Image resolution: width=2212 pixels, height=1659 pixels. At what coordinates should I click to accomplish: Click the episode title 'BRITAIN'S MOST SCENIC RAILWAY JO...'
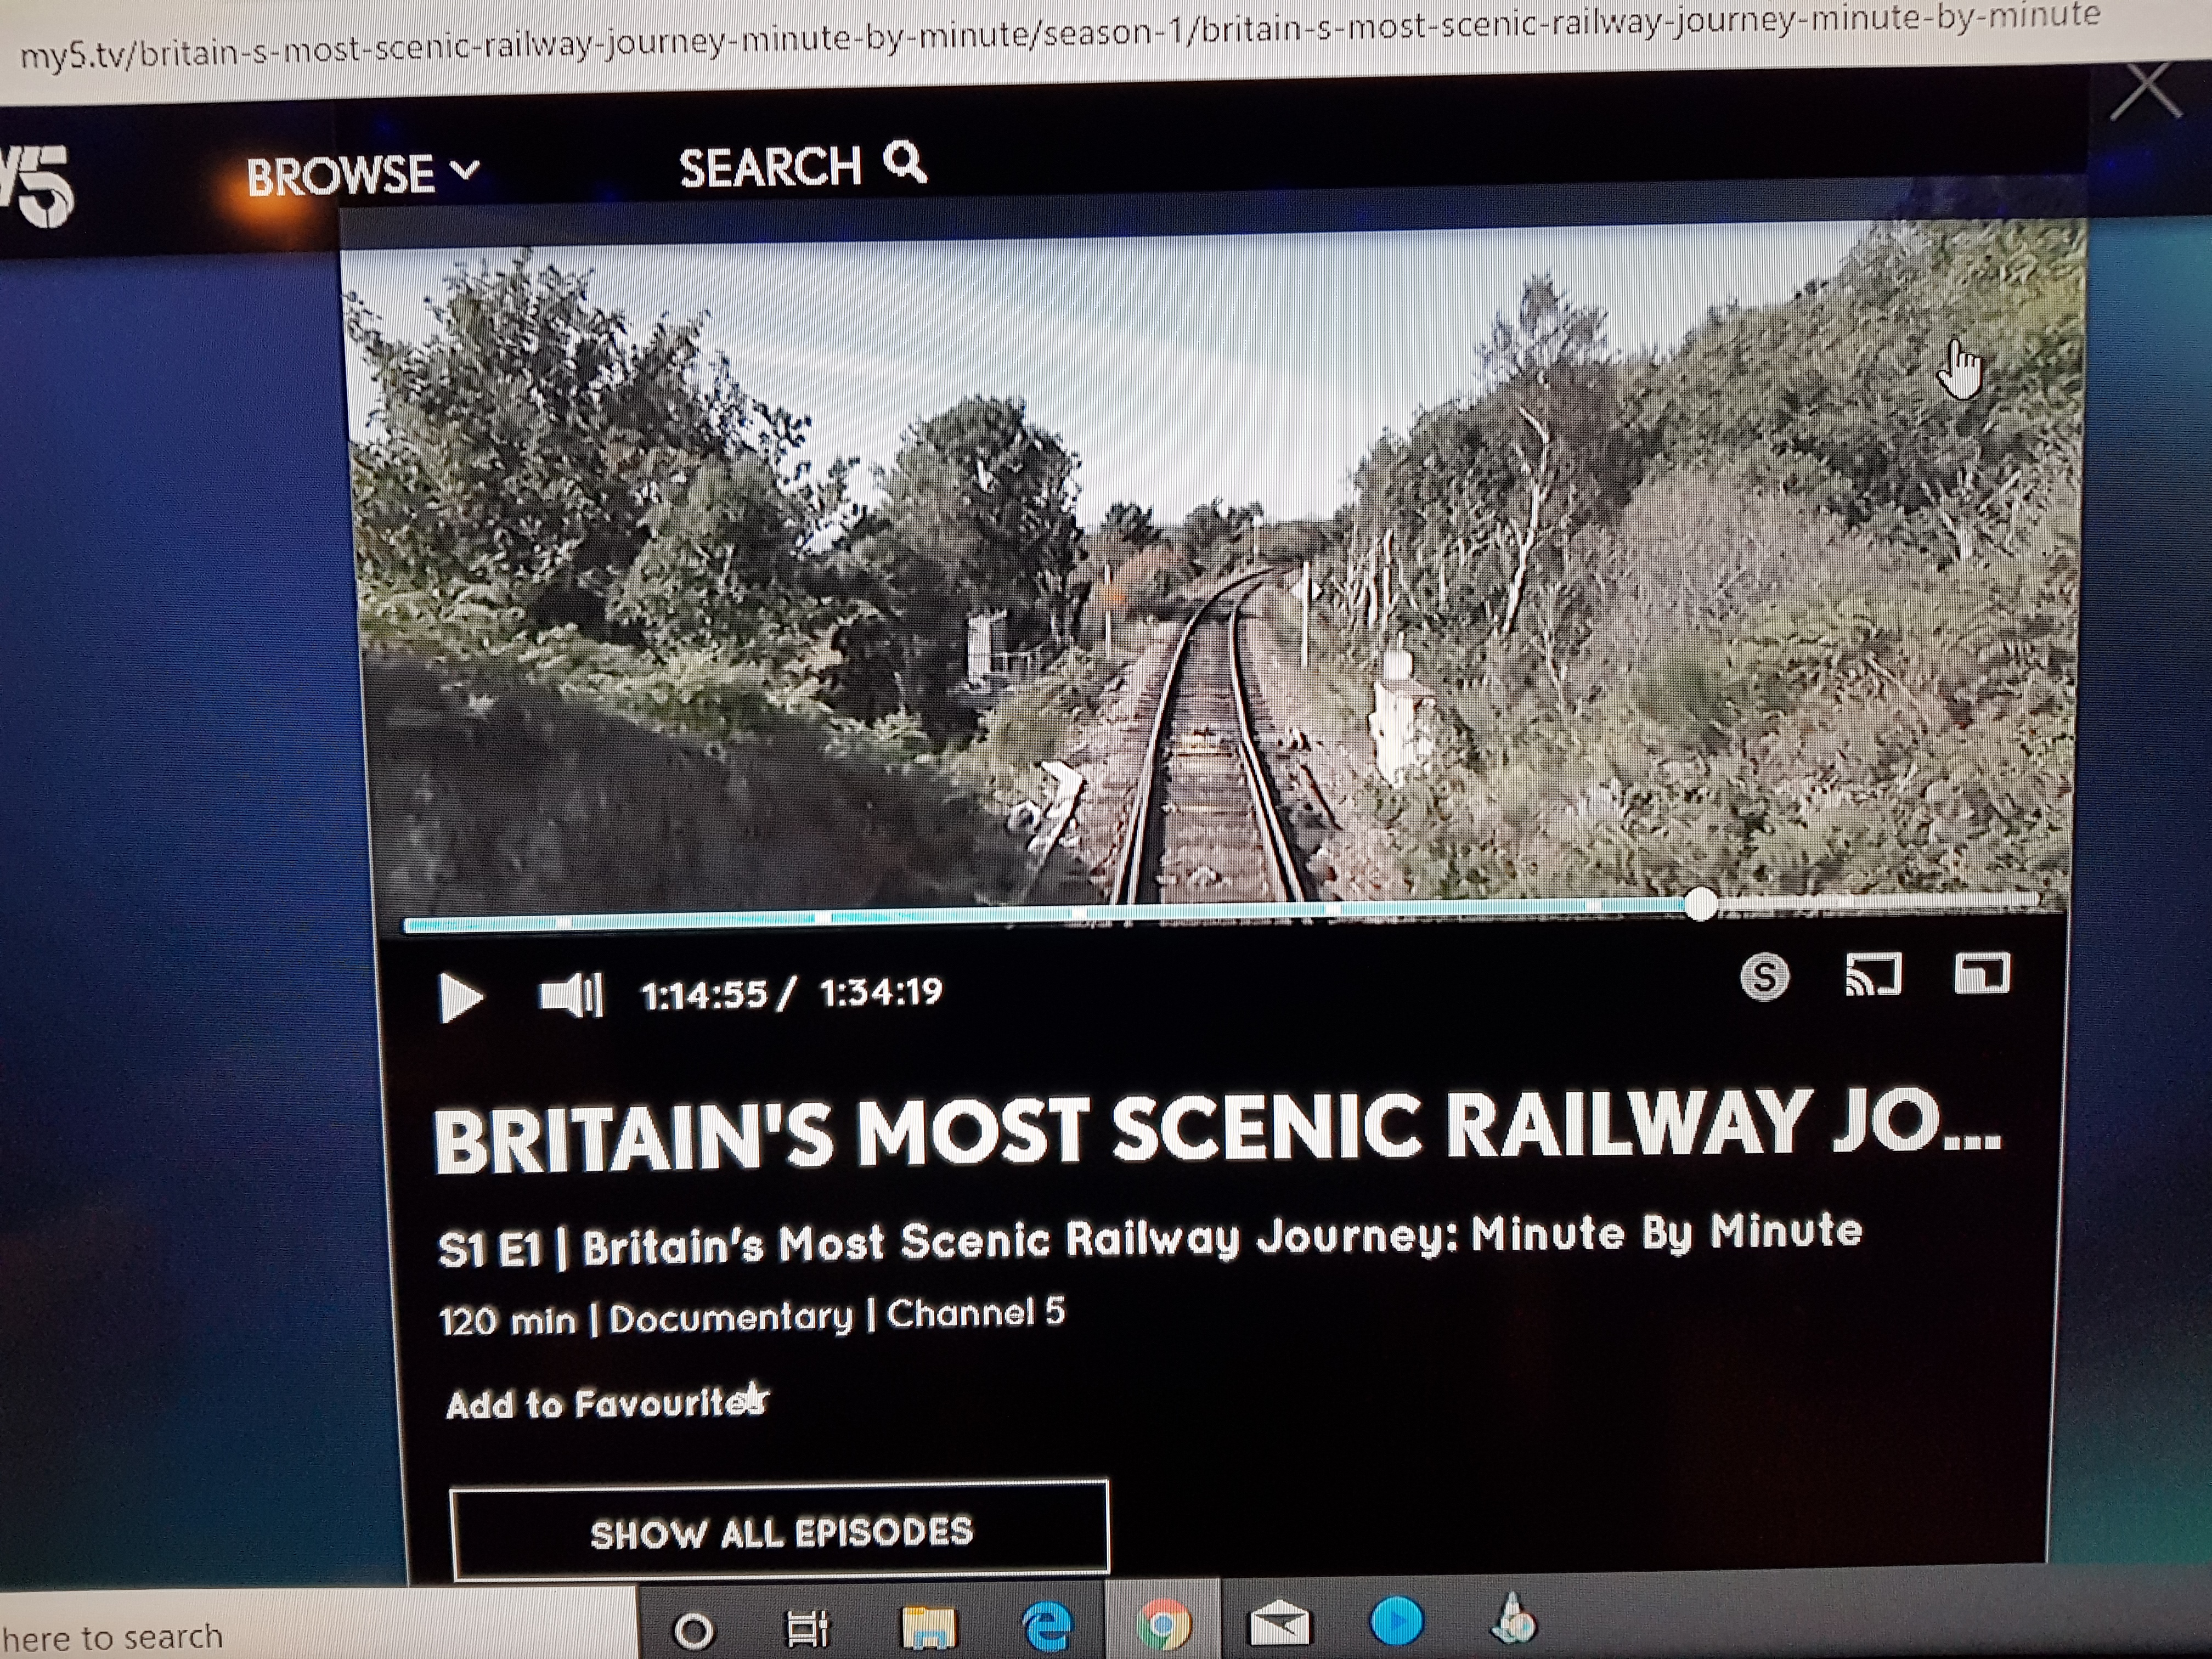(x=1218, y=1132)
